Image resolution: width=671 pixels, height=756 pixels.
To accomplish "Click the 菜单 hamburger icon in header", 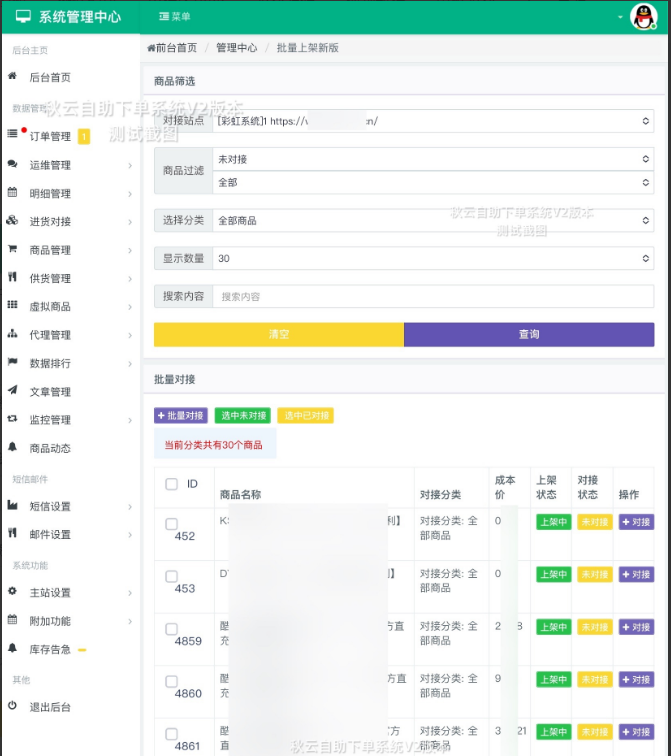I will pyautogui.click(x=164, y=17).
